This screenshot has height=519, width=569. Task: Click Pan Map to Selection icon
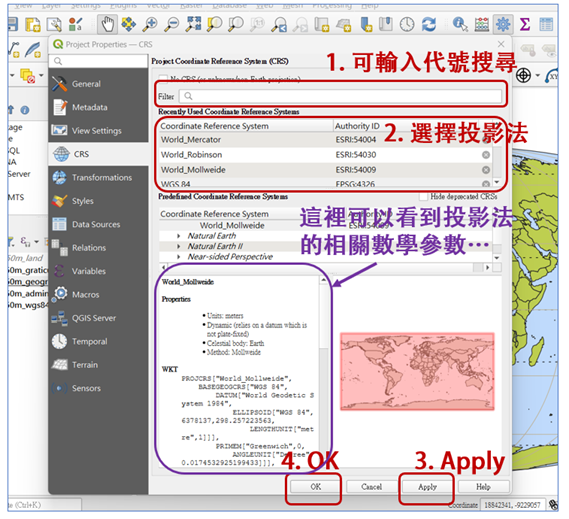point(128,24)
